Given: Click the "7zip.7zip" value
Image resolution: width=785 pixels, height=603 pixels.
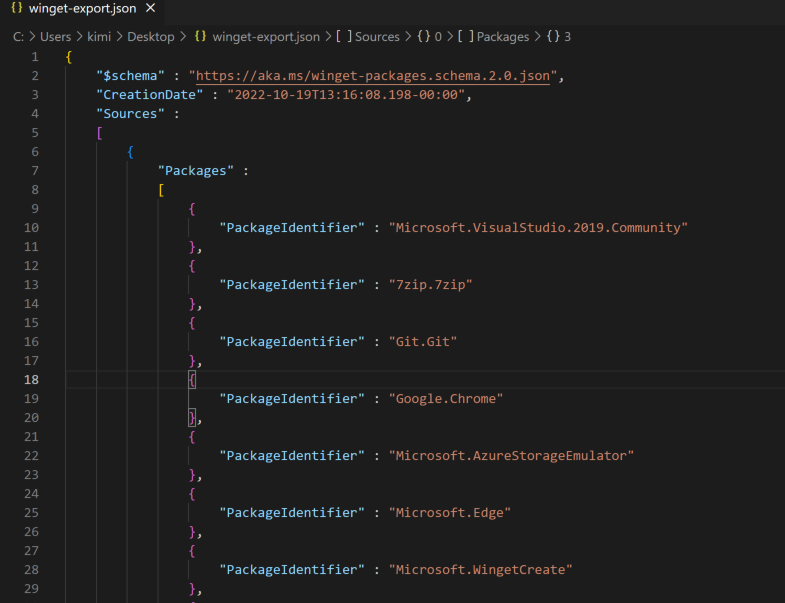Looking at the screenshot, I should click(431, 285).
